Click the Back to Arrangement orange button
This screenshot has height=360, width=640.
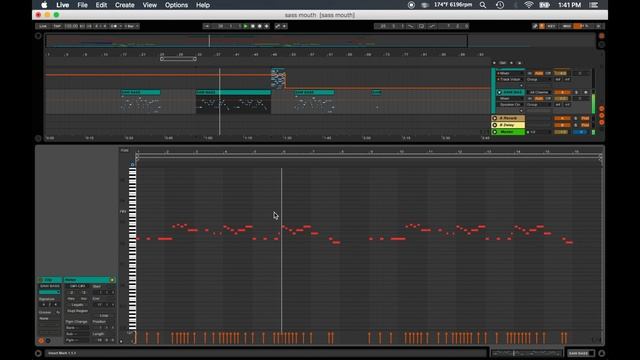(602, 36)
